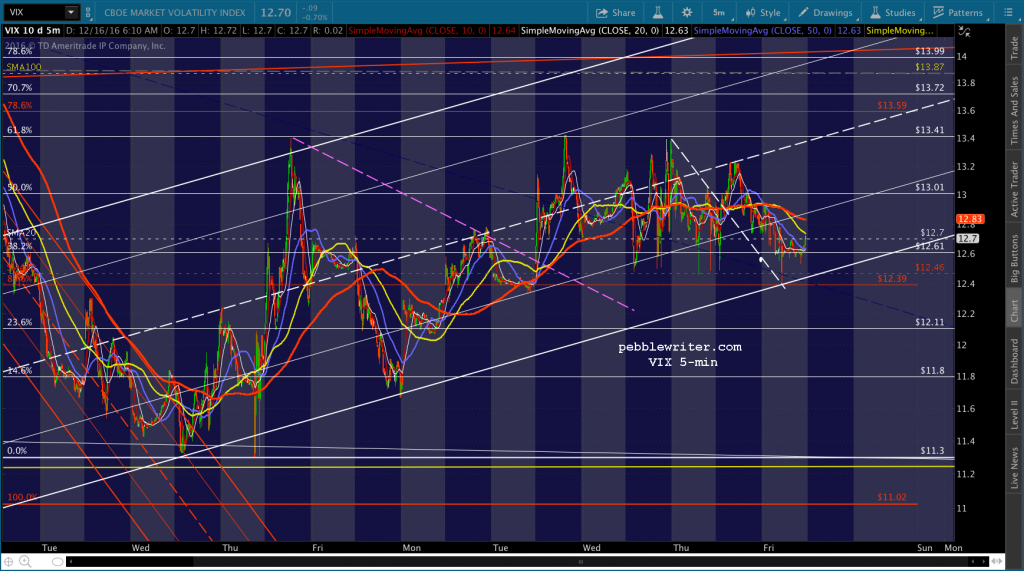
Task: Click the $13.41 level label
Action: point(929,130)
